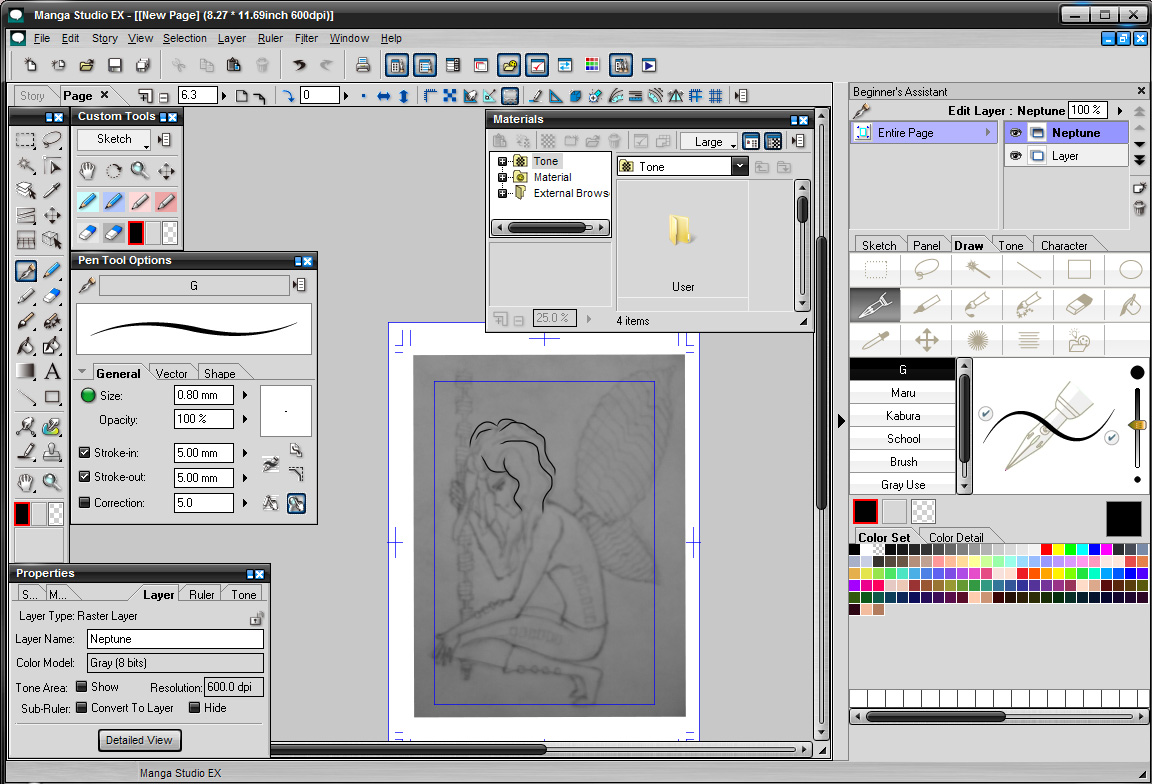Select the Lasso tool in Beginner's Assistant

[x=926, y=270]
